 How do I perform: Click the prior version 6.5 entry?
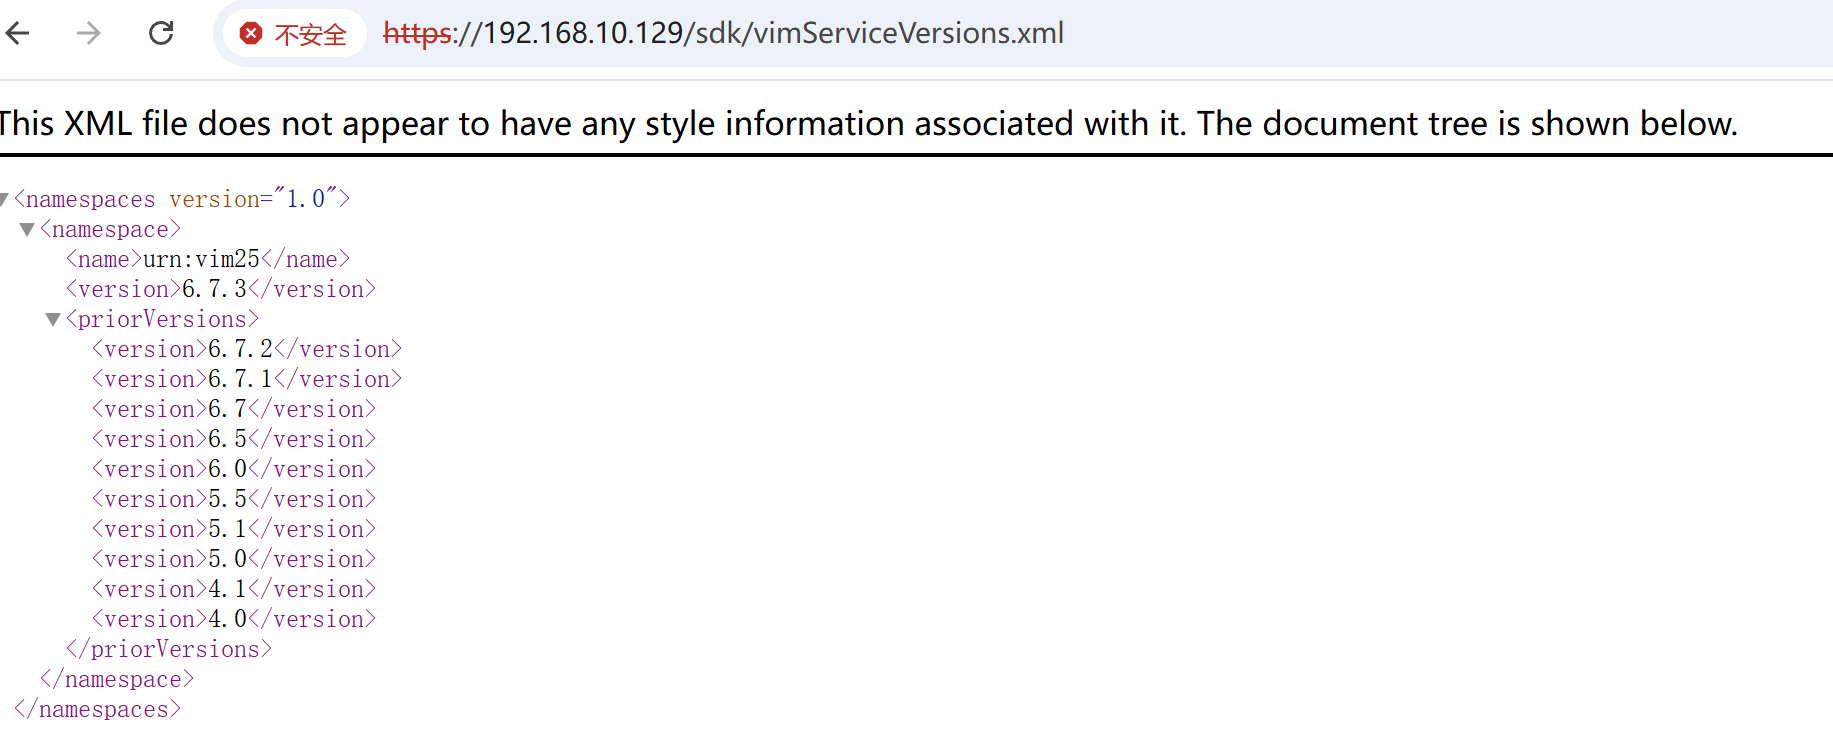(x=233, y=440)
